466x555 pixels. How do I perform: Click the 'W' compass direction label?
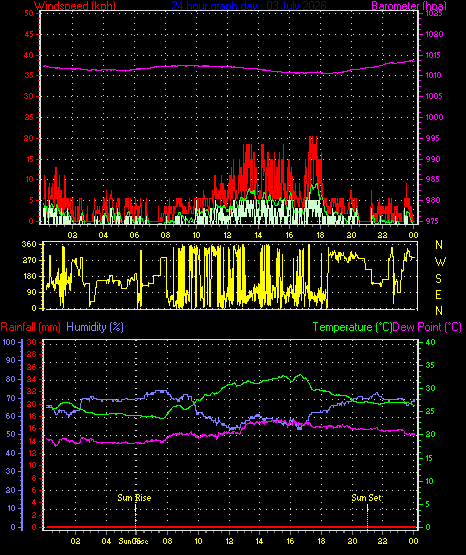(440, 262)
